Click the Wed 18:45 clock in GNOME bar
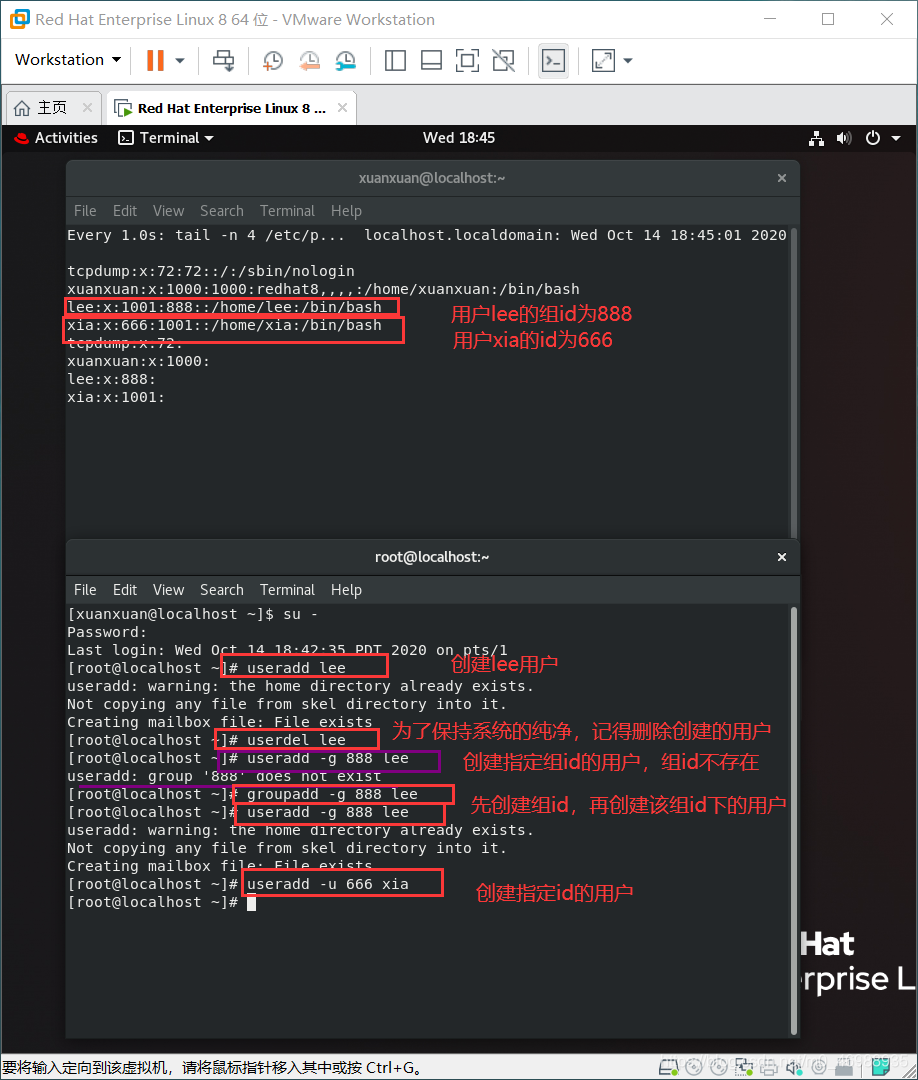Viewport: 918px width, 1080px height. pos(459,138)
